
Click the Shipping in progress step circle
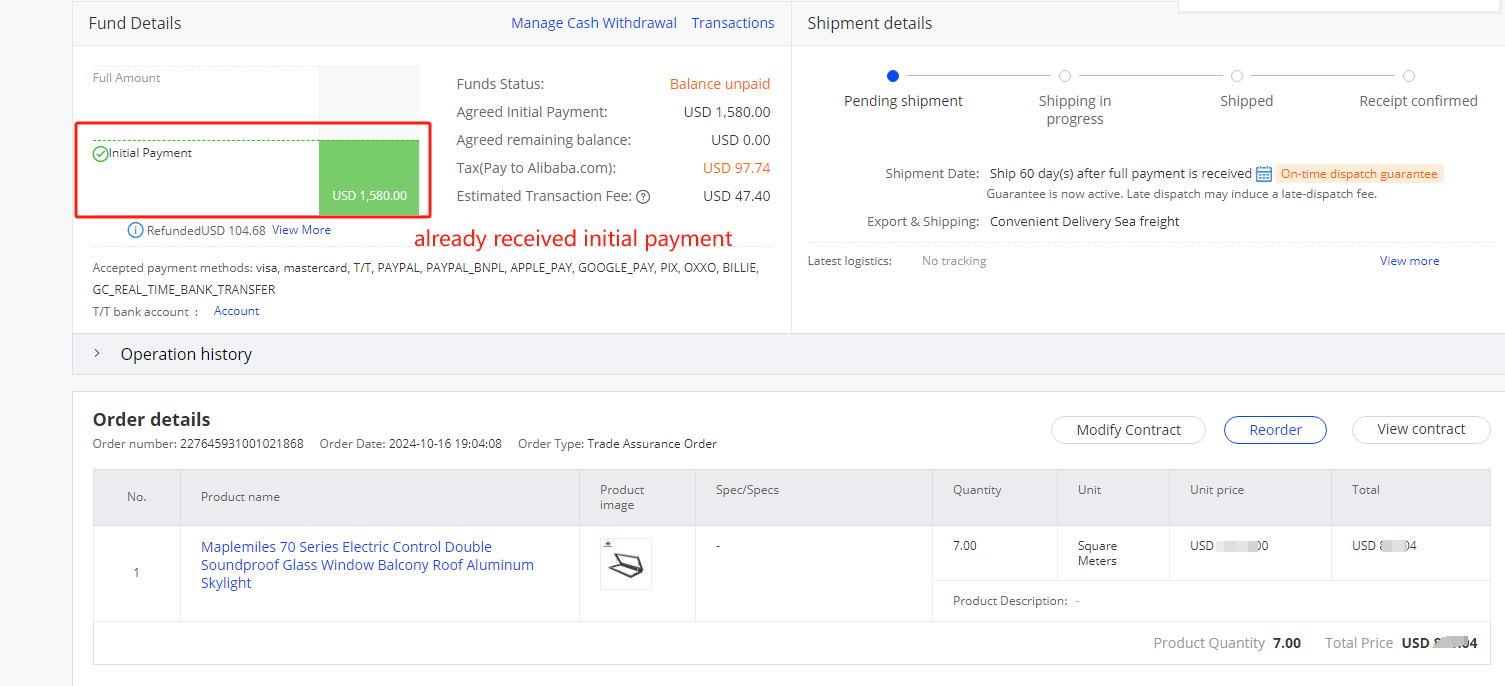tap(1065, 76)
